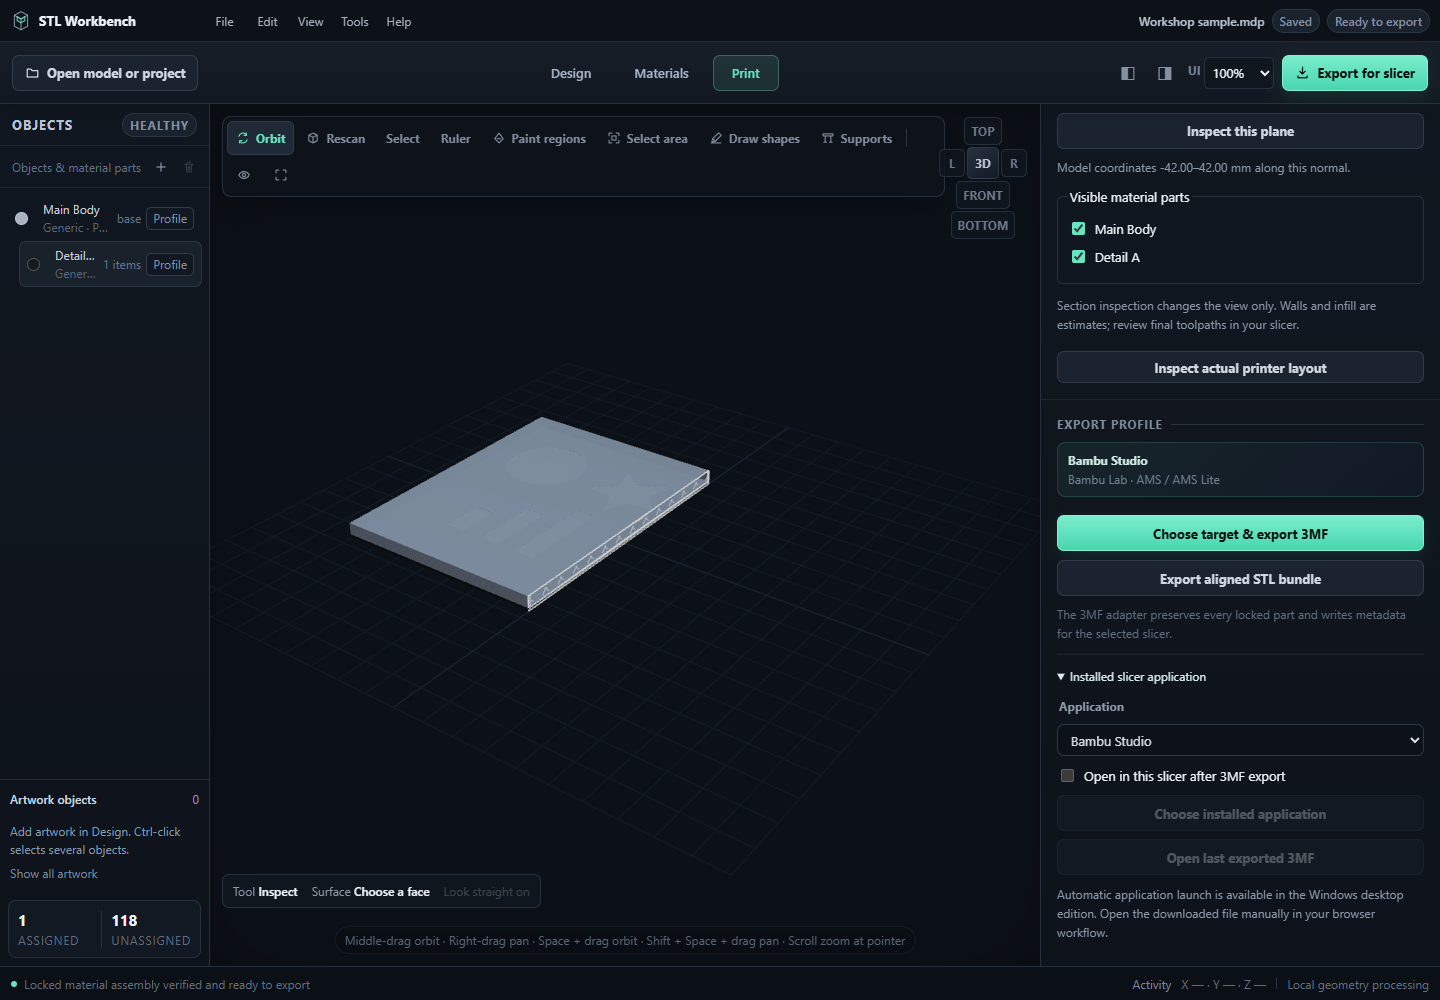Click the Saved status badge

(x=1295, y=21)
